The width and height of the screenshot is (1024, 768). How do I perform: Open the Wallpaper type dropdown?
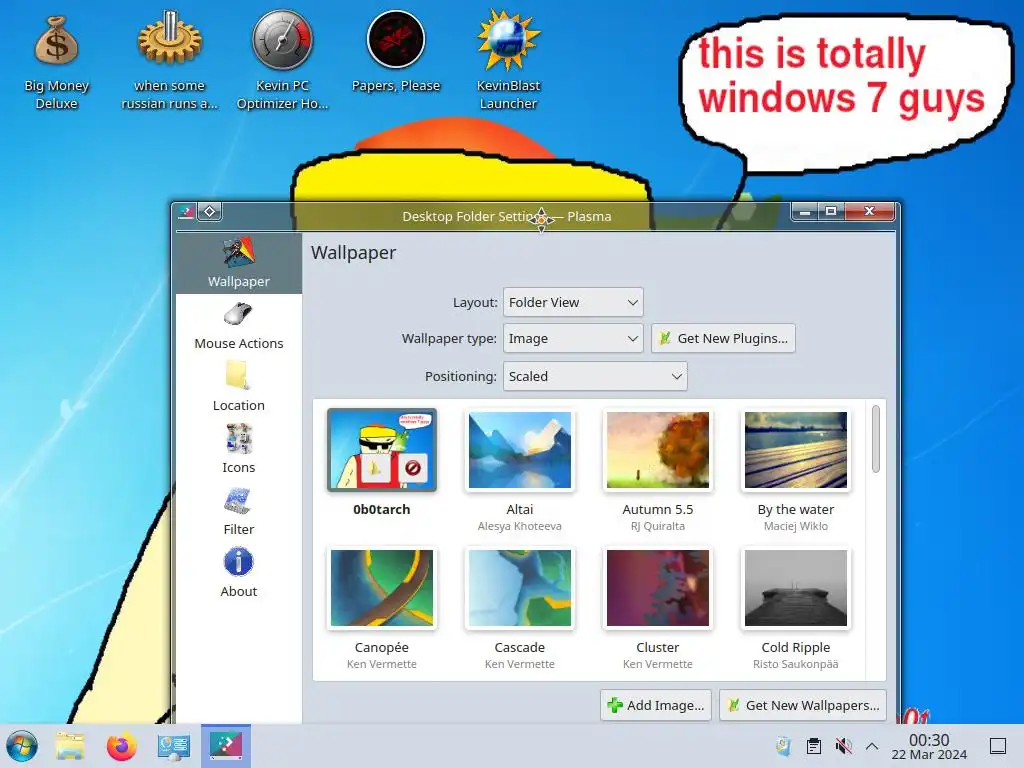pos(573,338)
